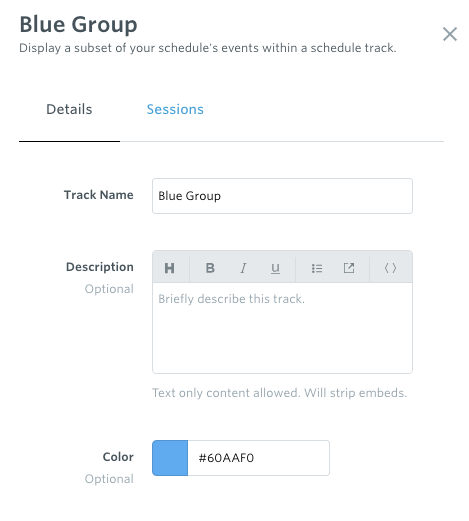Click the Color label

[x=118, y=457]
